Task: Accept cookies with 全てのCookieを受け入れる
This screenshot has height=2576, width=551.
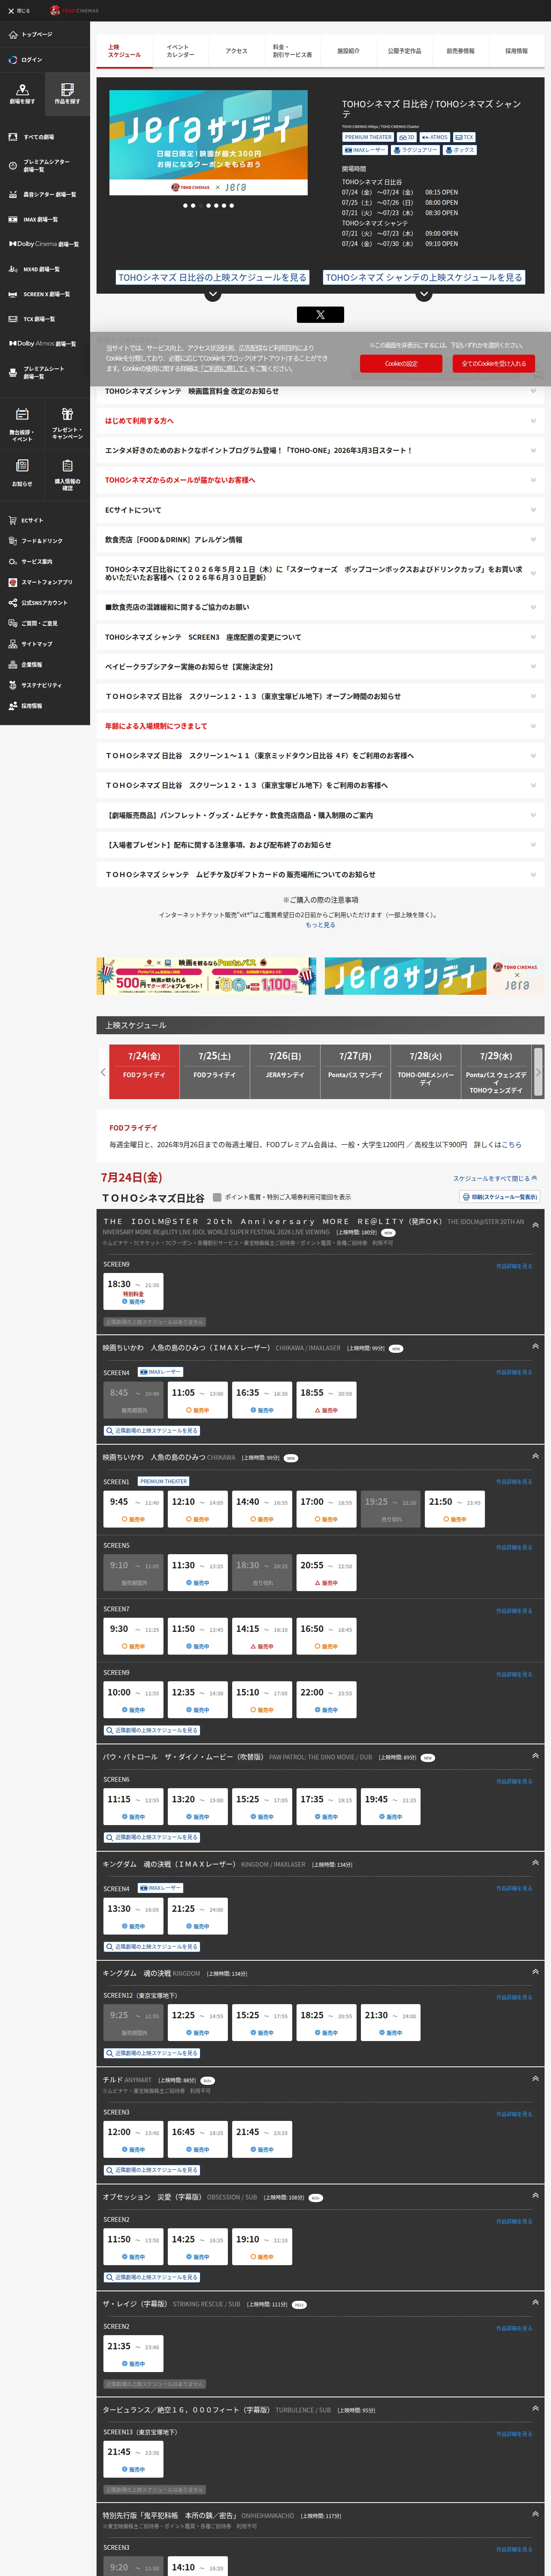Action: (x=493, y=364)
